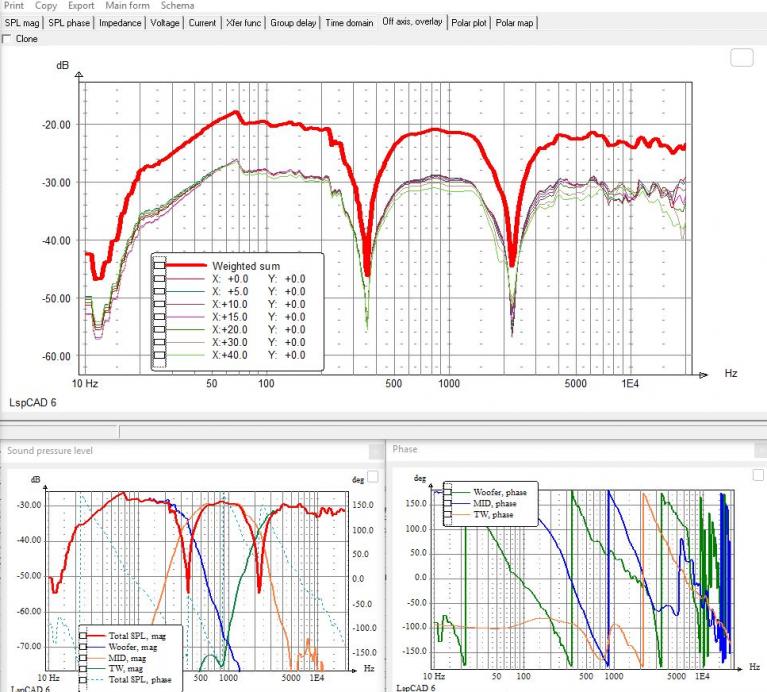Image resolution: width=767 pixels, height=692 pixels.
Task: Toggle the X:+20.0 off-axis curve checkbox
Action: (x=159, y=330)
